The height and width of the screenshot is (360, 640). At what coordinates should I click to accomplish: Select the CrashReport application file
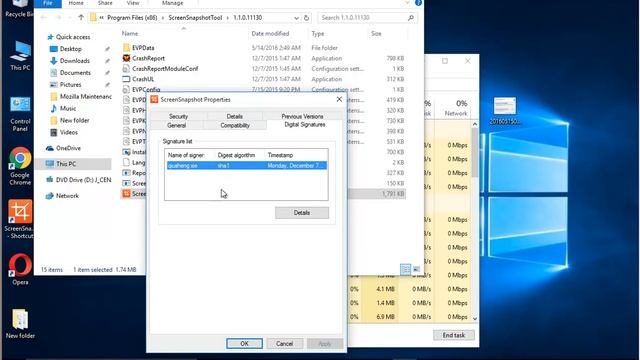point(263,58)
